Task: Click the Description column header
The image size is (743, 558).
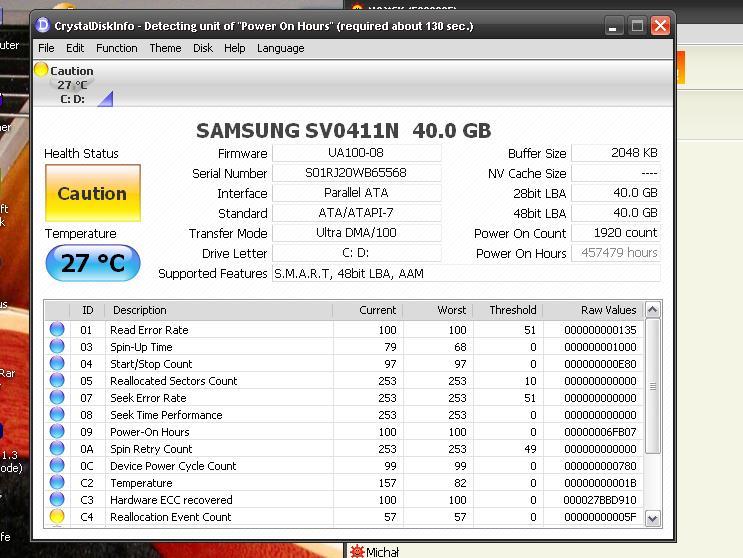Action: [x=219, y=310]
